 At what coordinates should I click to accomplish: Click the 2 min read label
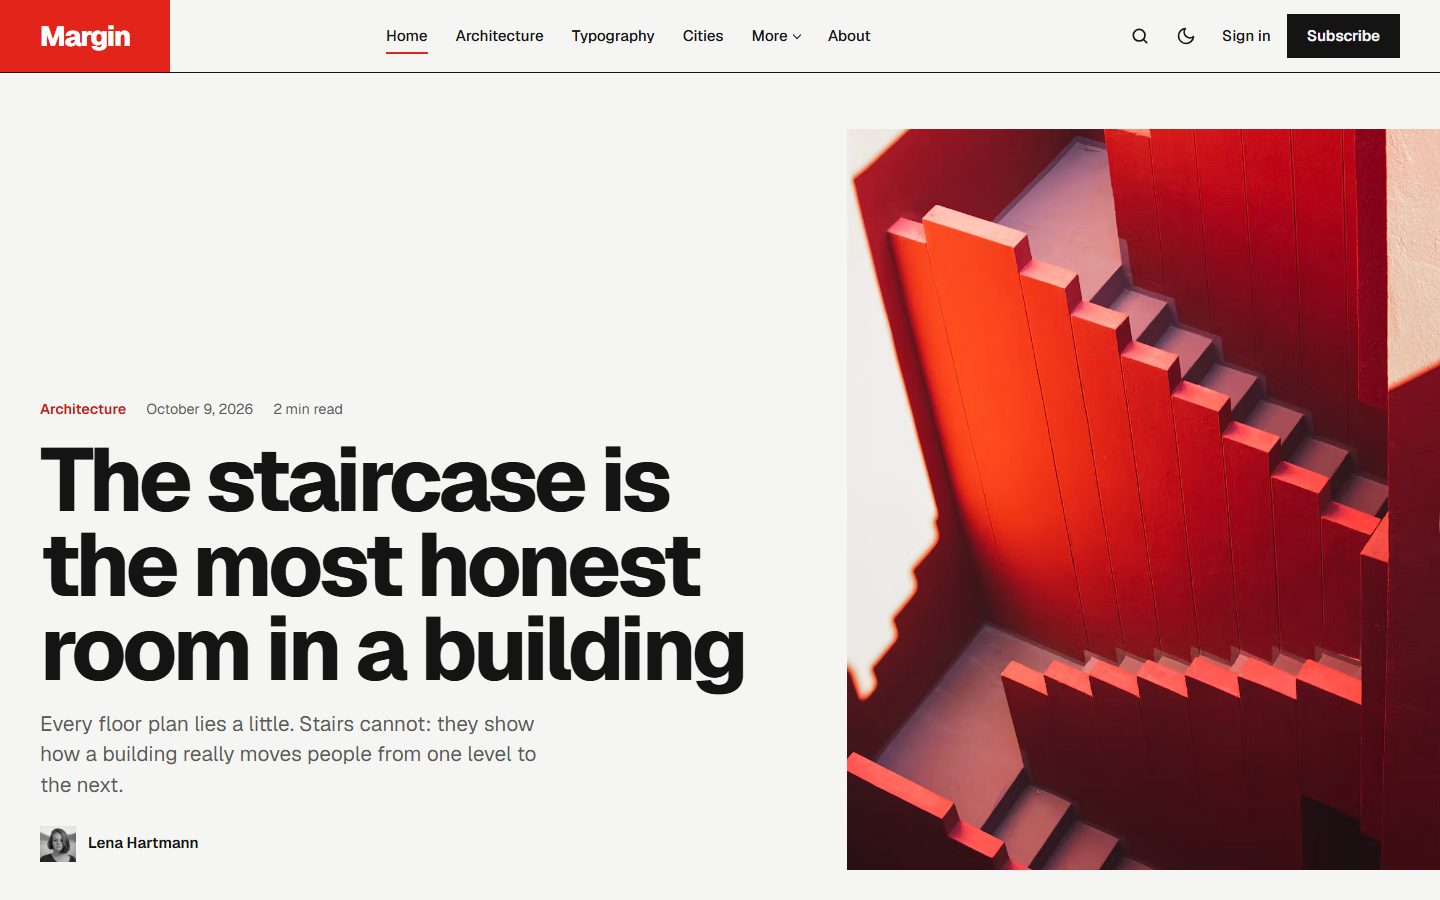[308, 409]
